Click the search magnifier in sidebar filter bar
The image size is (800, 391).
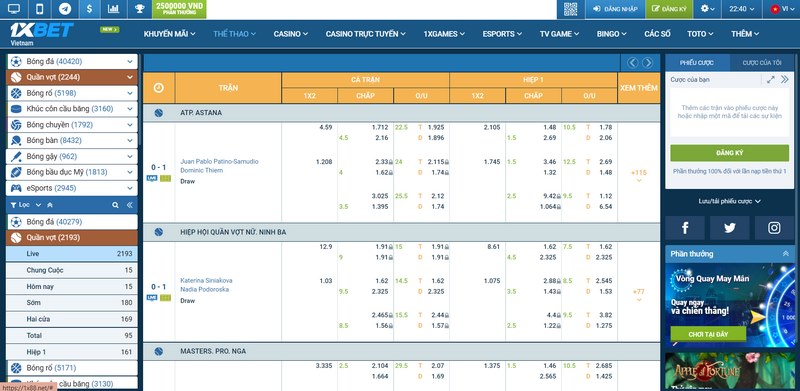[x=115, y=205]
